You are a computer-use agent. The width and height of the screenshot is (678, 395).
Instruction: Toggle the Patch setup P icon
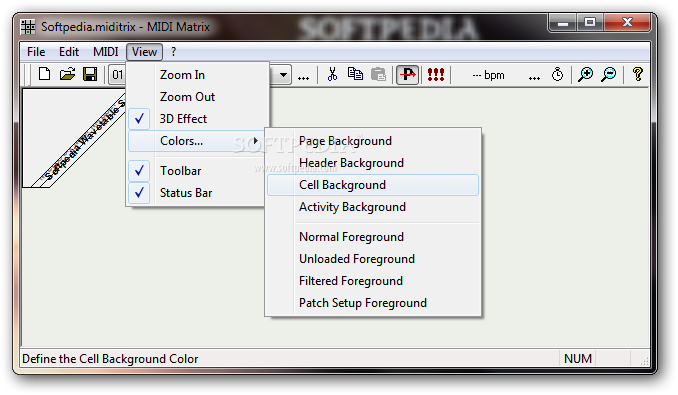(407, 75)
